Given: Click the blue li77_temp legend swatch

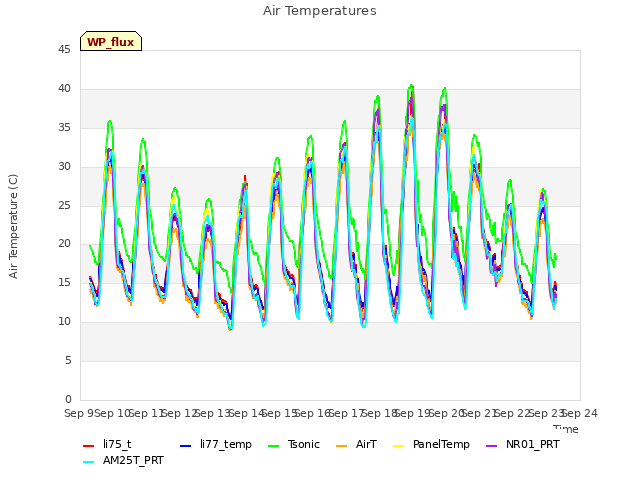Looking at the screenshot, I should [186, 446].
